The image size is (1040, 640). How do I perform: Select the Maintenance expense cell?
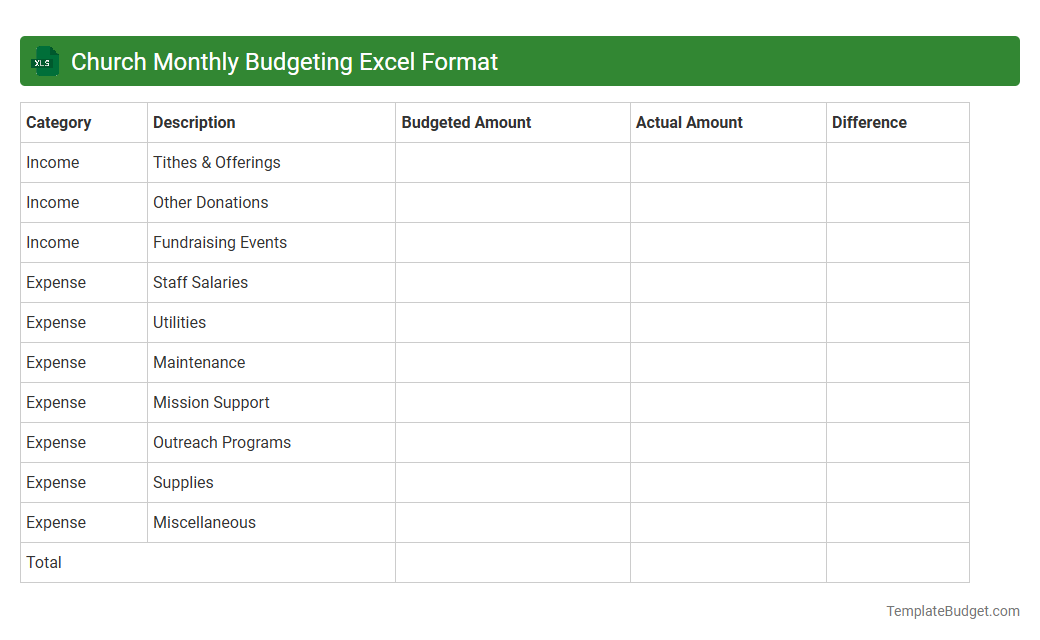point(199,362)
